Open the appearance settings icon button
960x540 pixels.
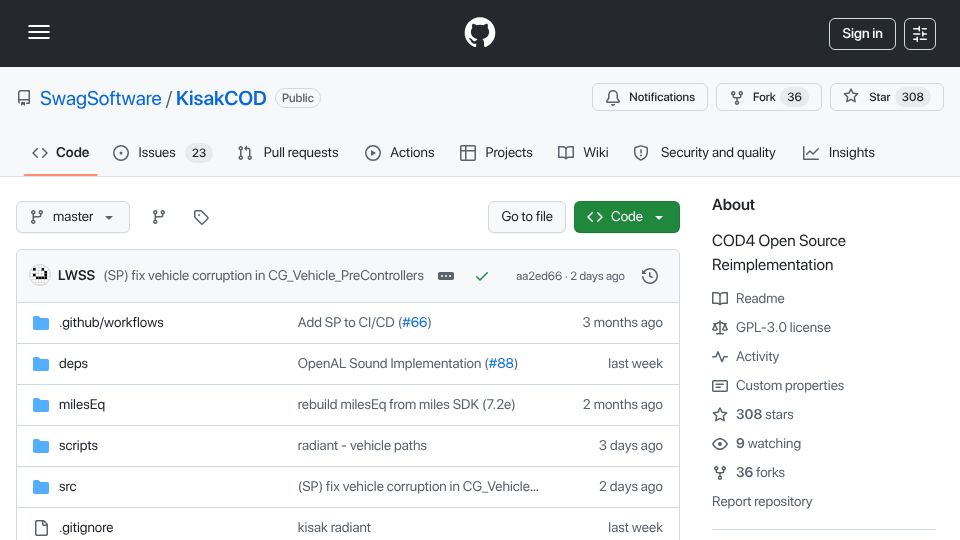click(920, 34)
